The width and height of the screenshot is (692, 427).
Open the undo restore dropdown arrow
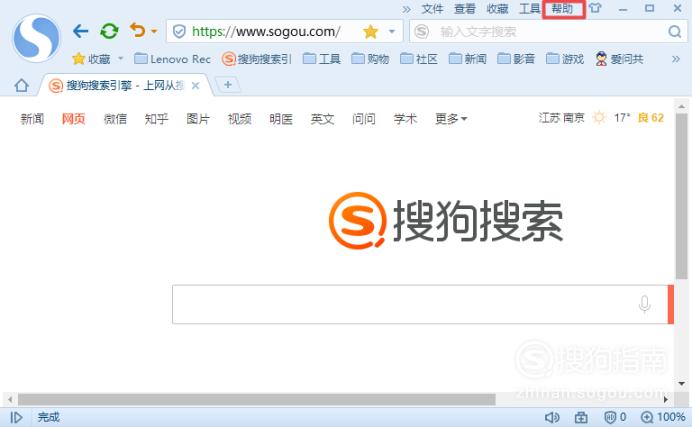[x=154, y=31]
